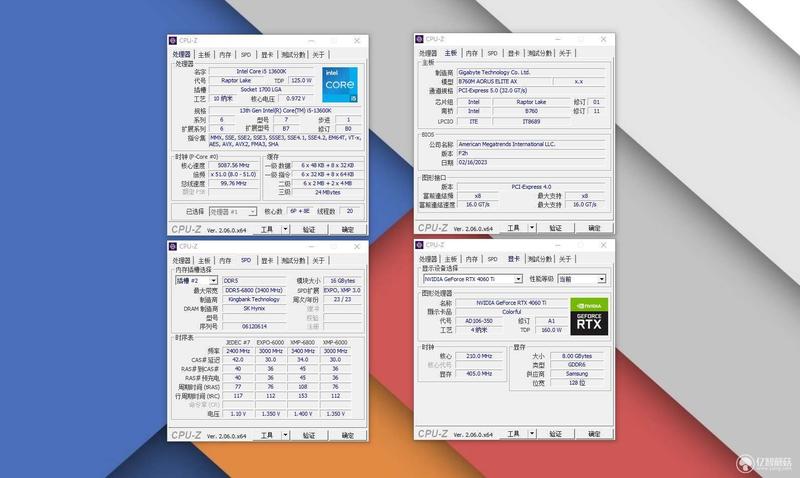Switch to 内存 tab in the processor window
Image resolution: width=800 pixels, height=478 pixels.
point(225,55)
